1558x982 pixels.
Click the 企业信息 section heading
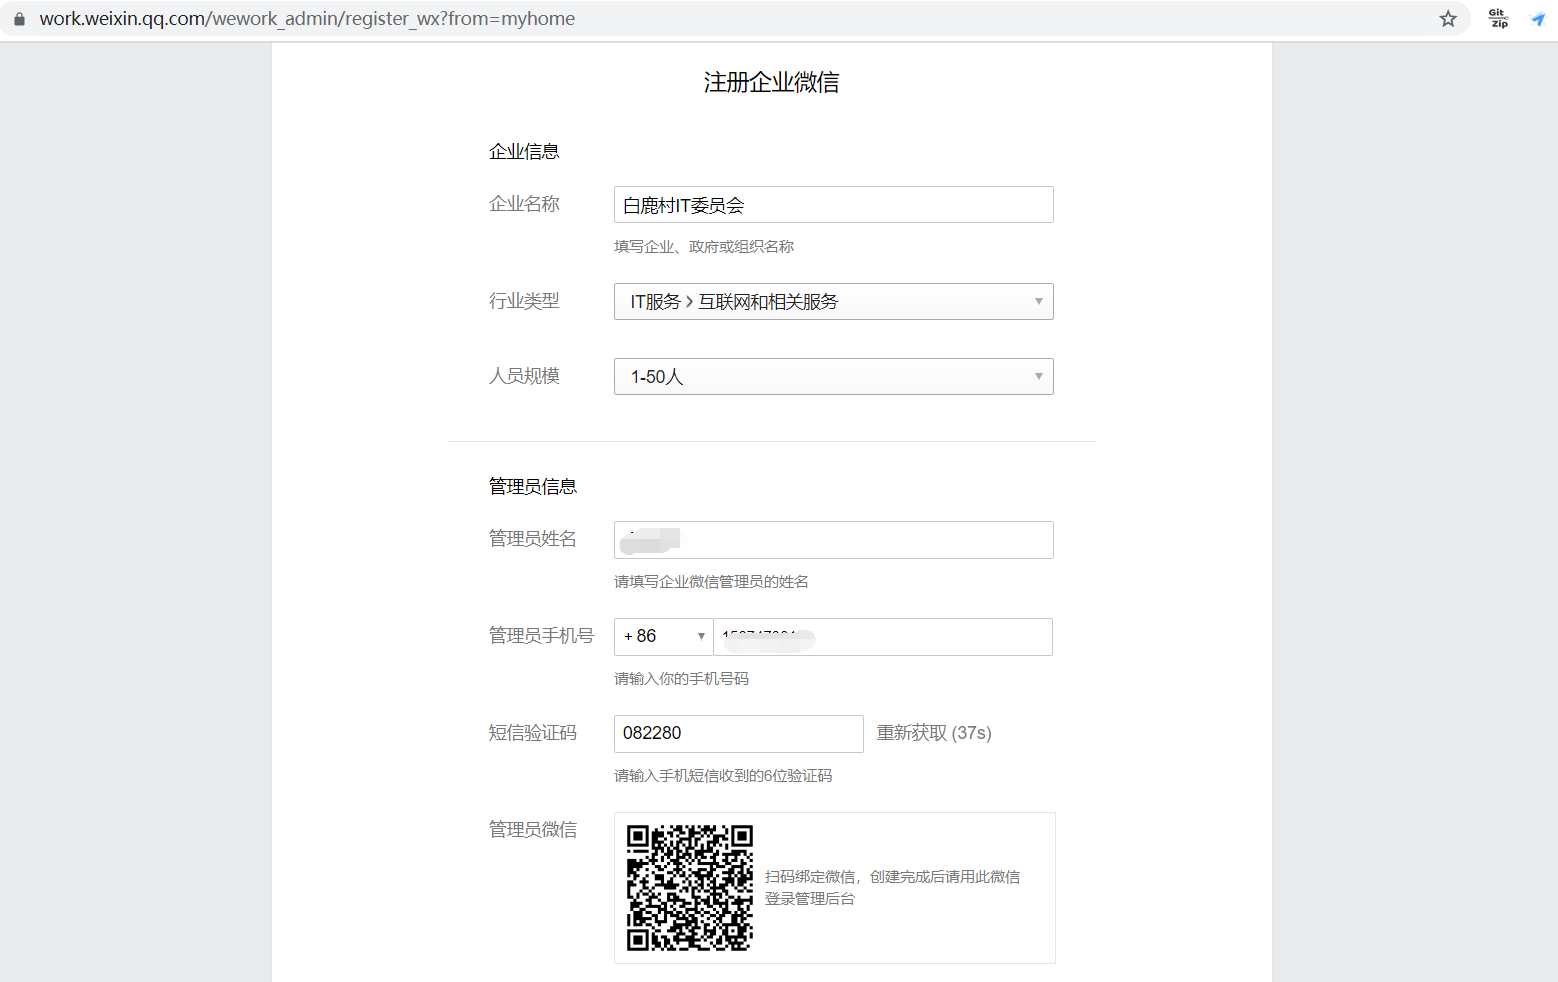tap(524, 152)
